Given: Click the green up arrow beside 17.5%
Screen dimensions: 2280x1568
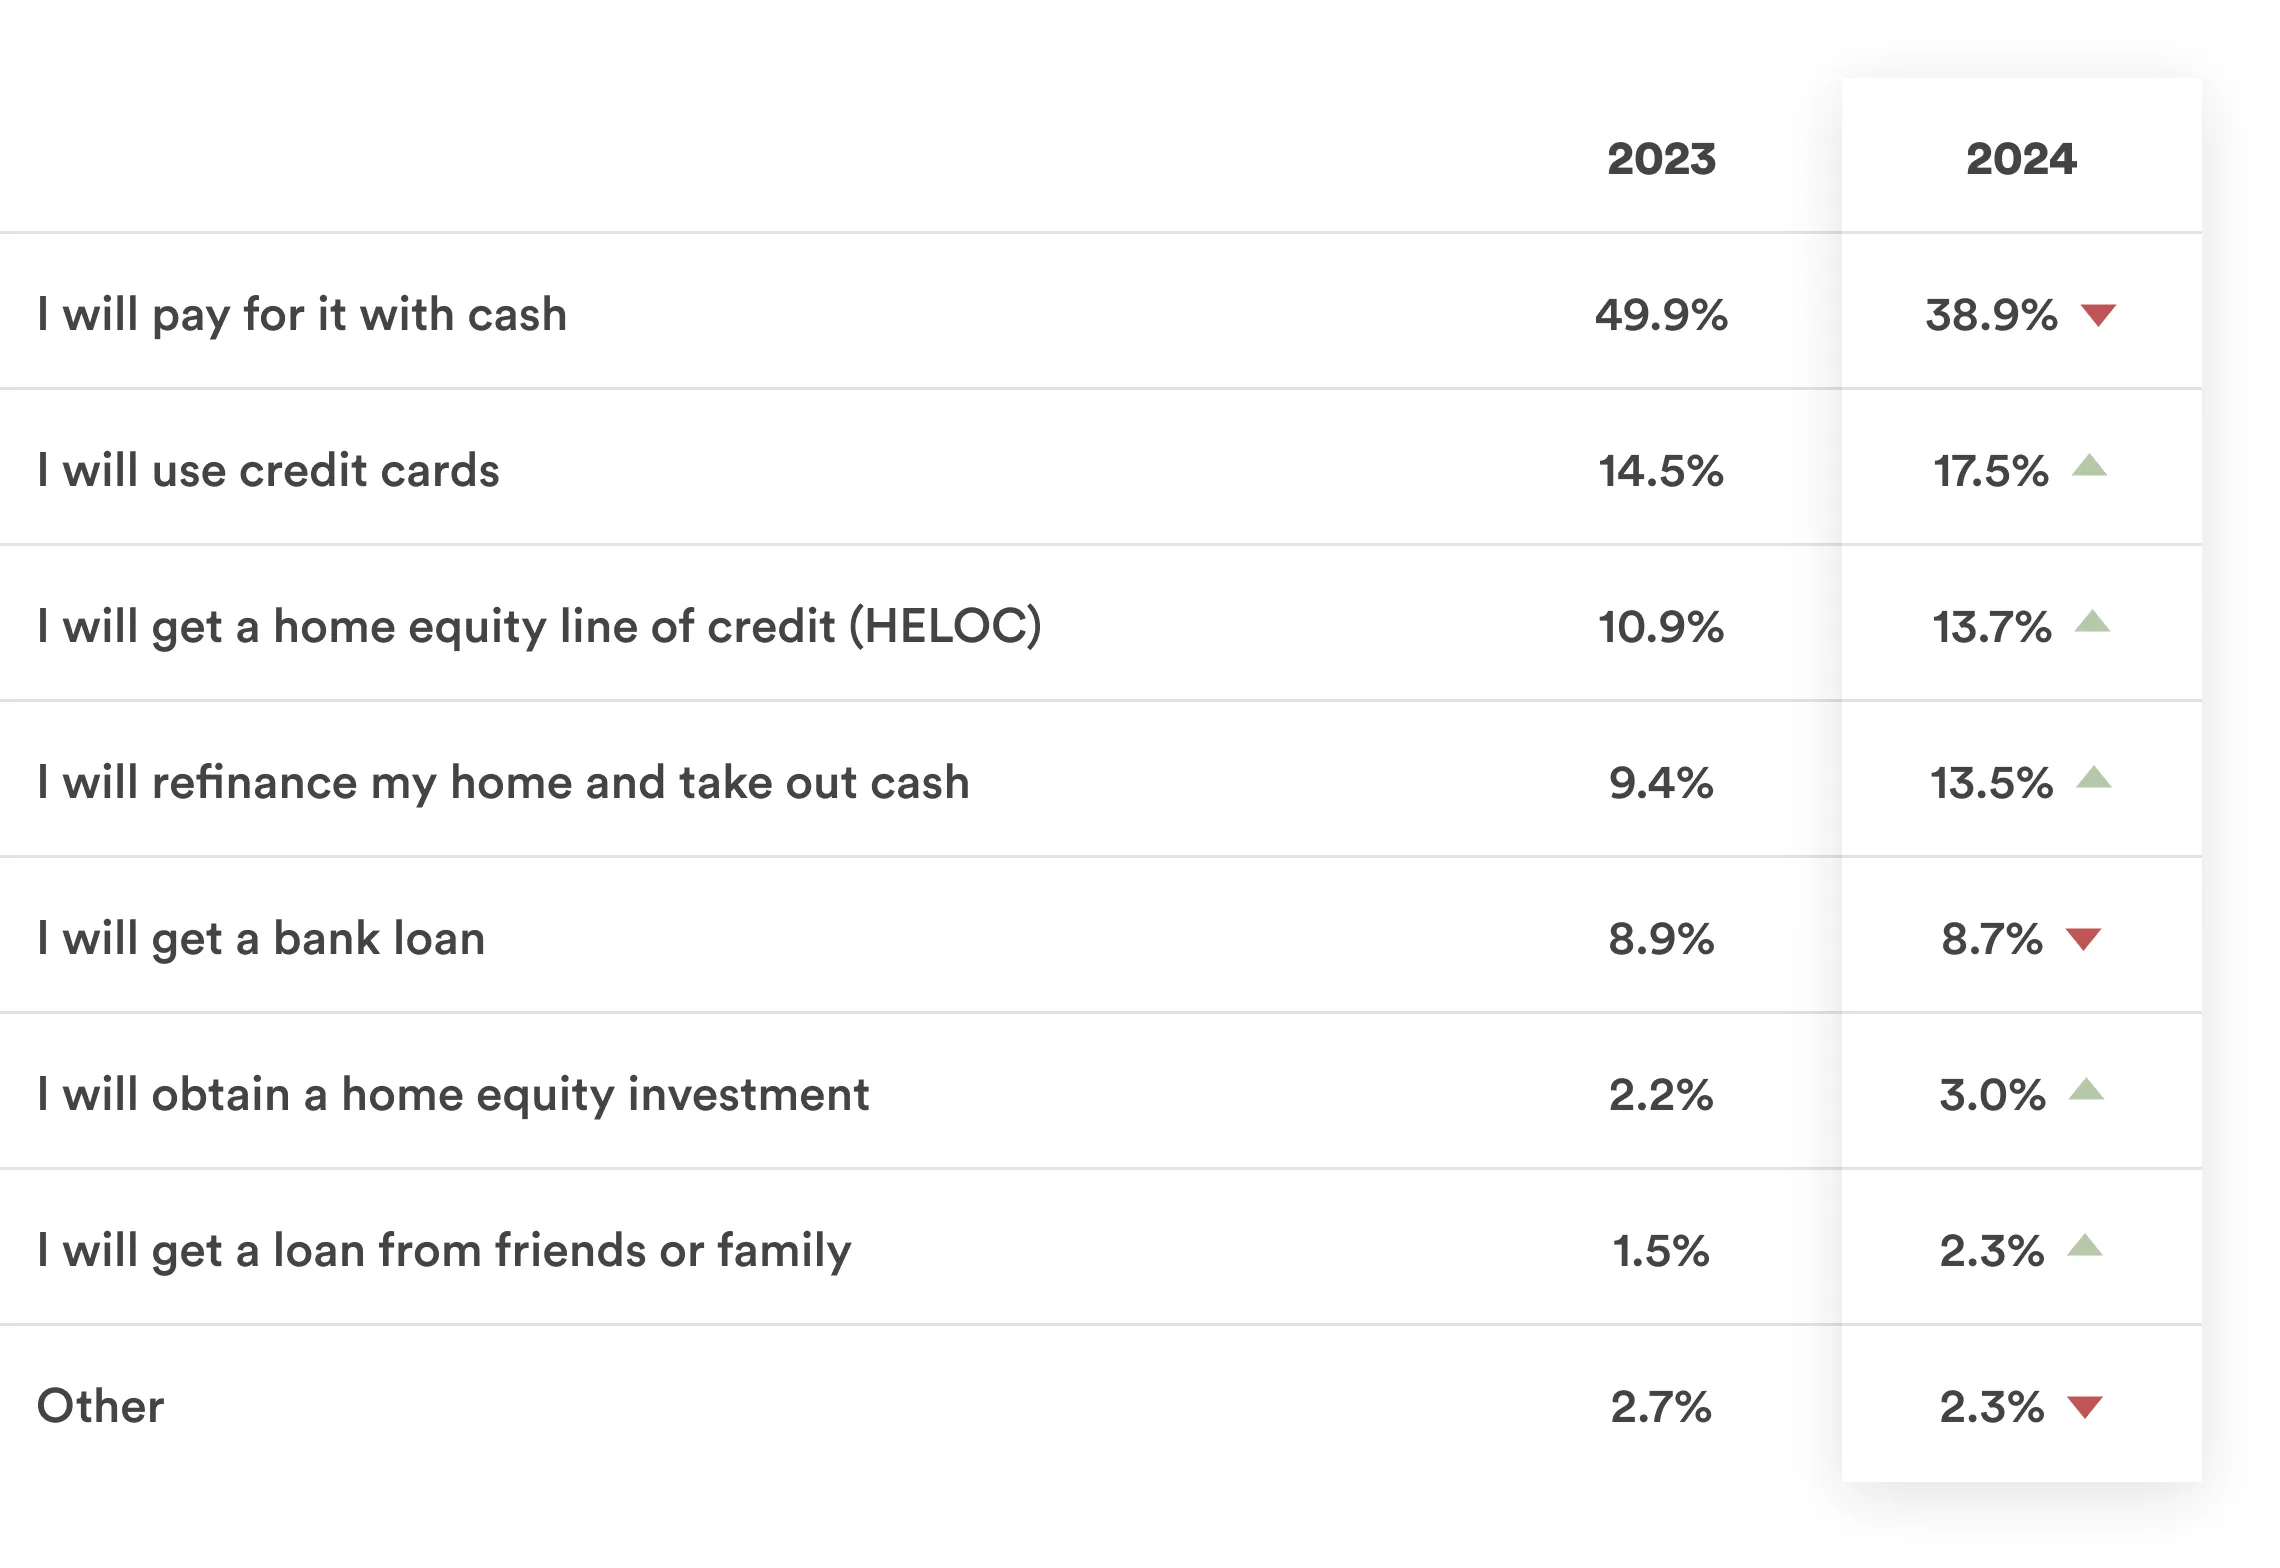Looking at the screenshot, I should 2090,466.
